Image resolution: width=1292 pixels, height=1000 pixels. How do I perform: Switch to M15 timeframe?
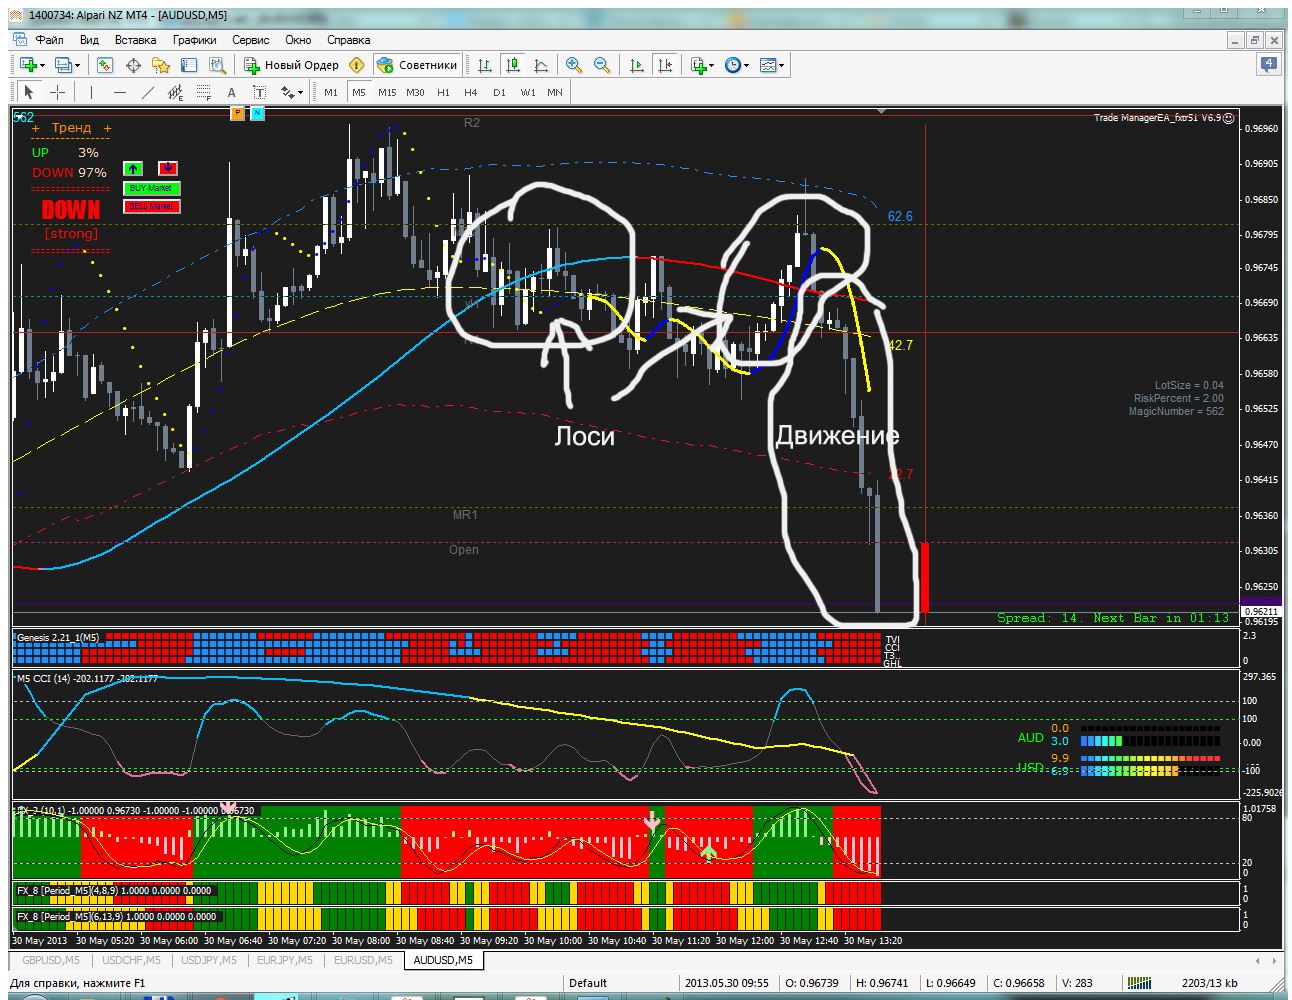(x=387, y=92)
